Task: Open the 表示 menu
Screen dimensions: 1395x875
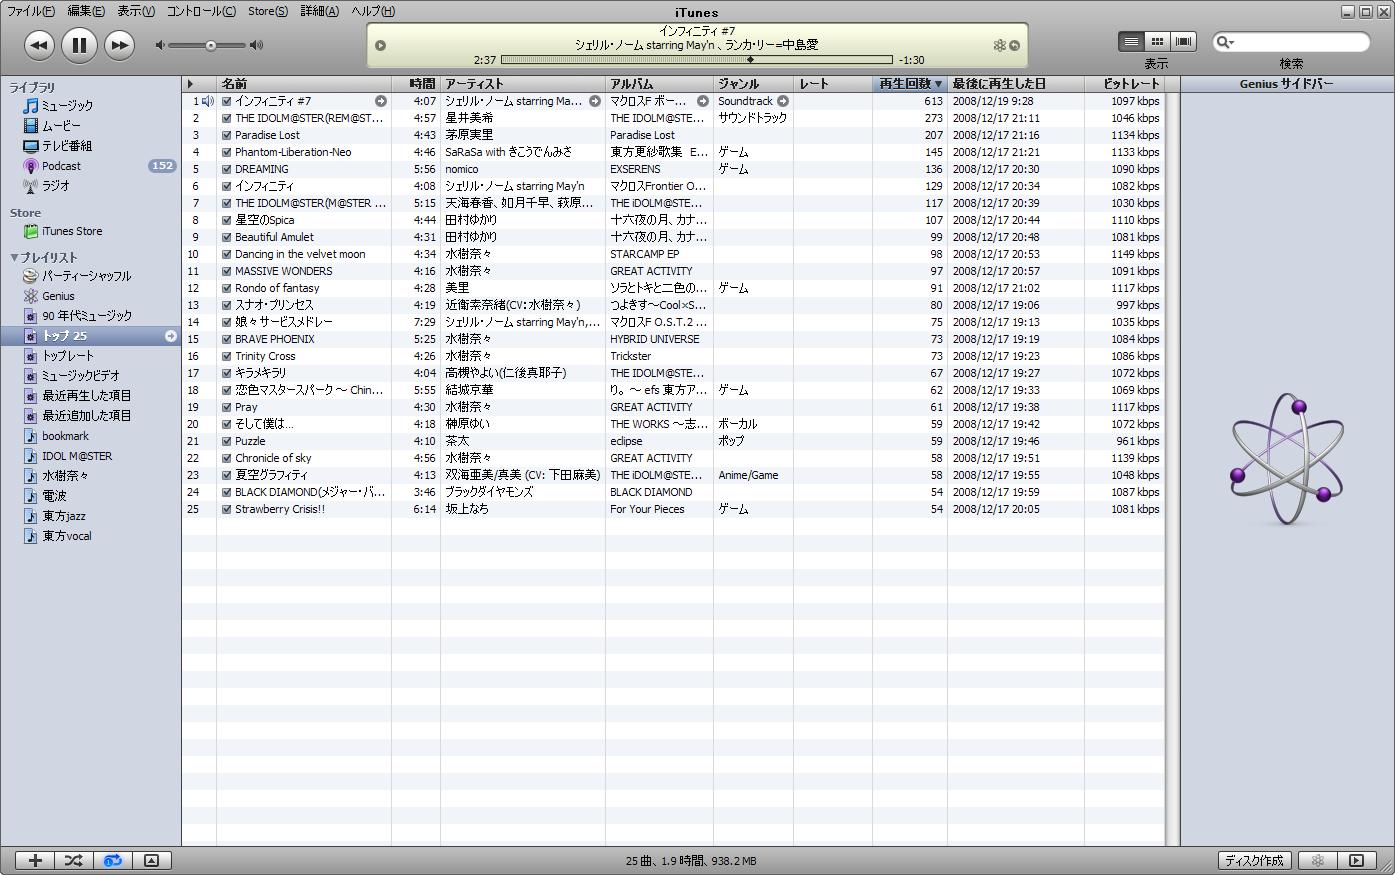Action: [x=136, y=11]
